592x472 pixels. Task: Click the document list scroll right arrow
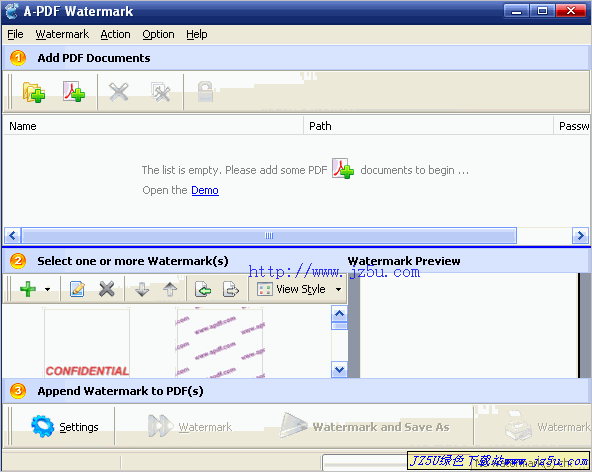580,236
